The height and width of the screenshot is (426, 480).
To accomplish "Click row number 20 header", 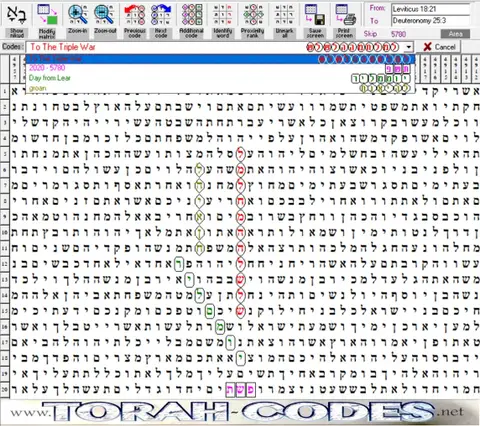I will pyautogui.click(x=5, y=389).
